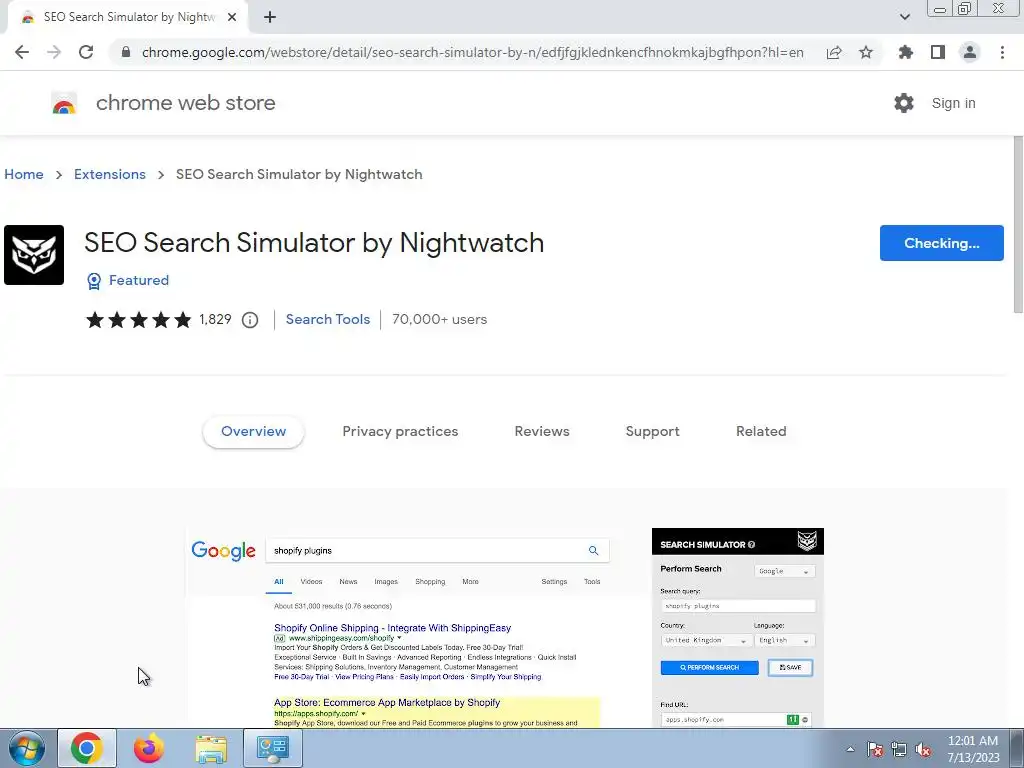Screen dimensions: 1024x768
Task: Click the extension title heading
Action: click(314, 242)
